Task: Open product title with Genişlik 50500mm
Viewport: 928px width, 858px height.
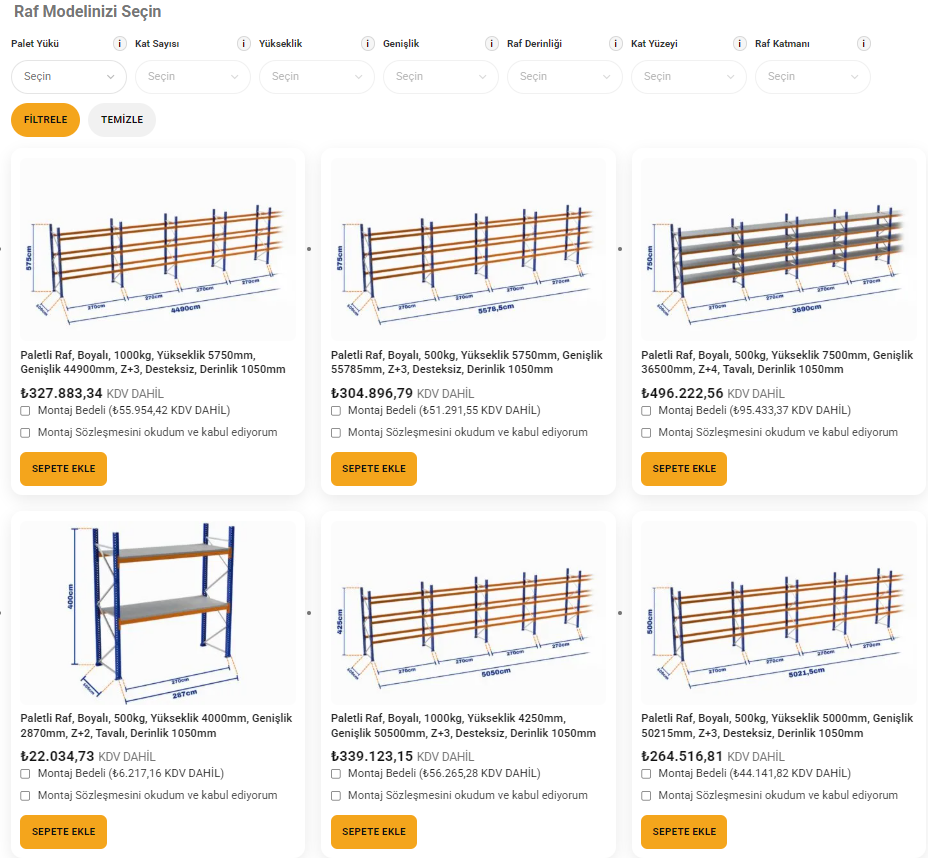Action: [463, 726]
